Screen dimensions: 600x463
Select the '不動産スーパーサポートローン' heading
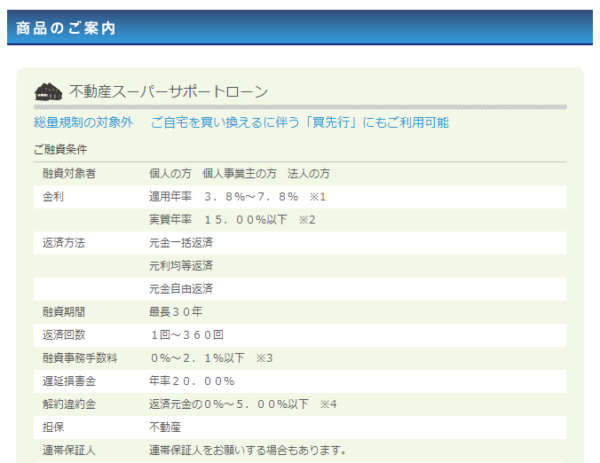(x=168, y=92)
